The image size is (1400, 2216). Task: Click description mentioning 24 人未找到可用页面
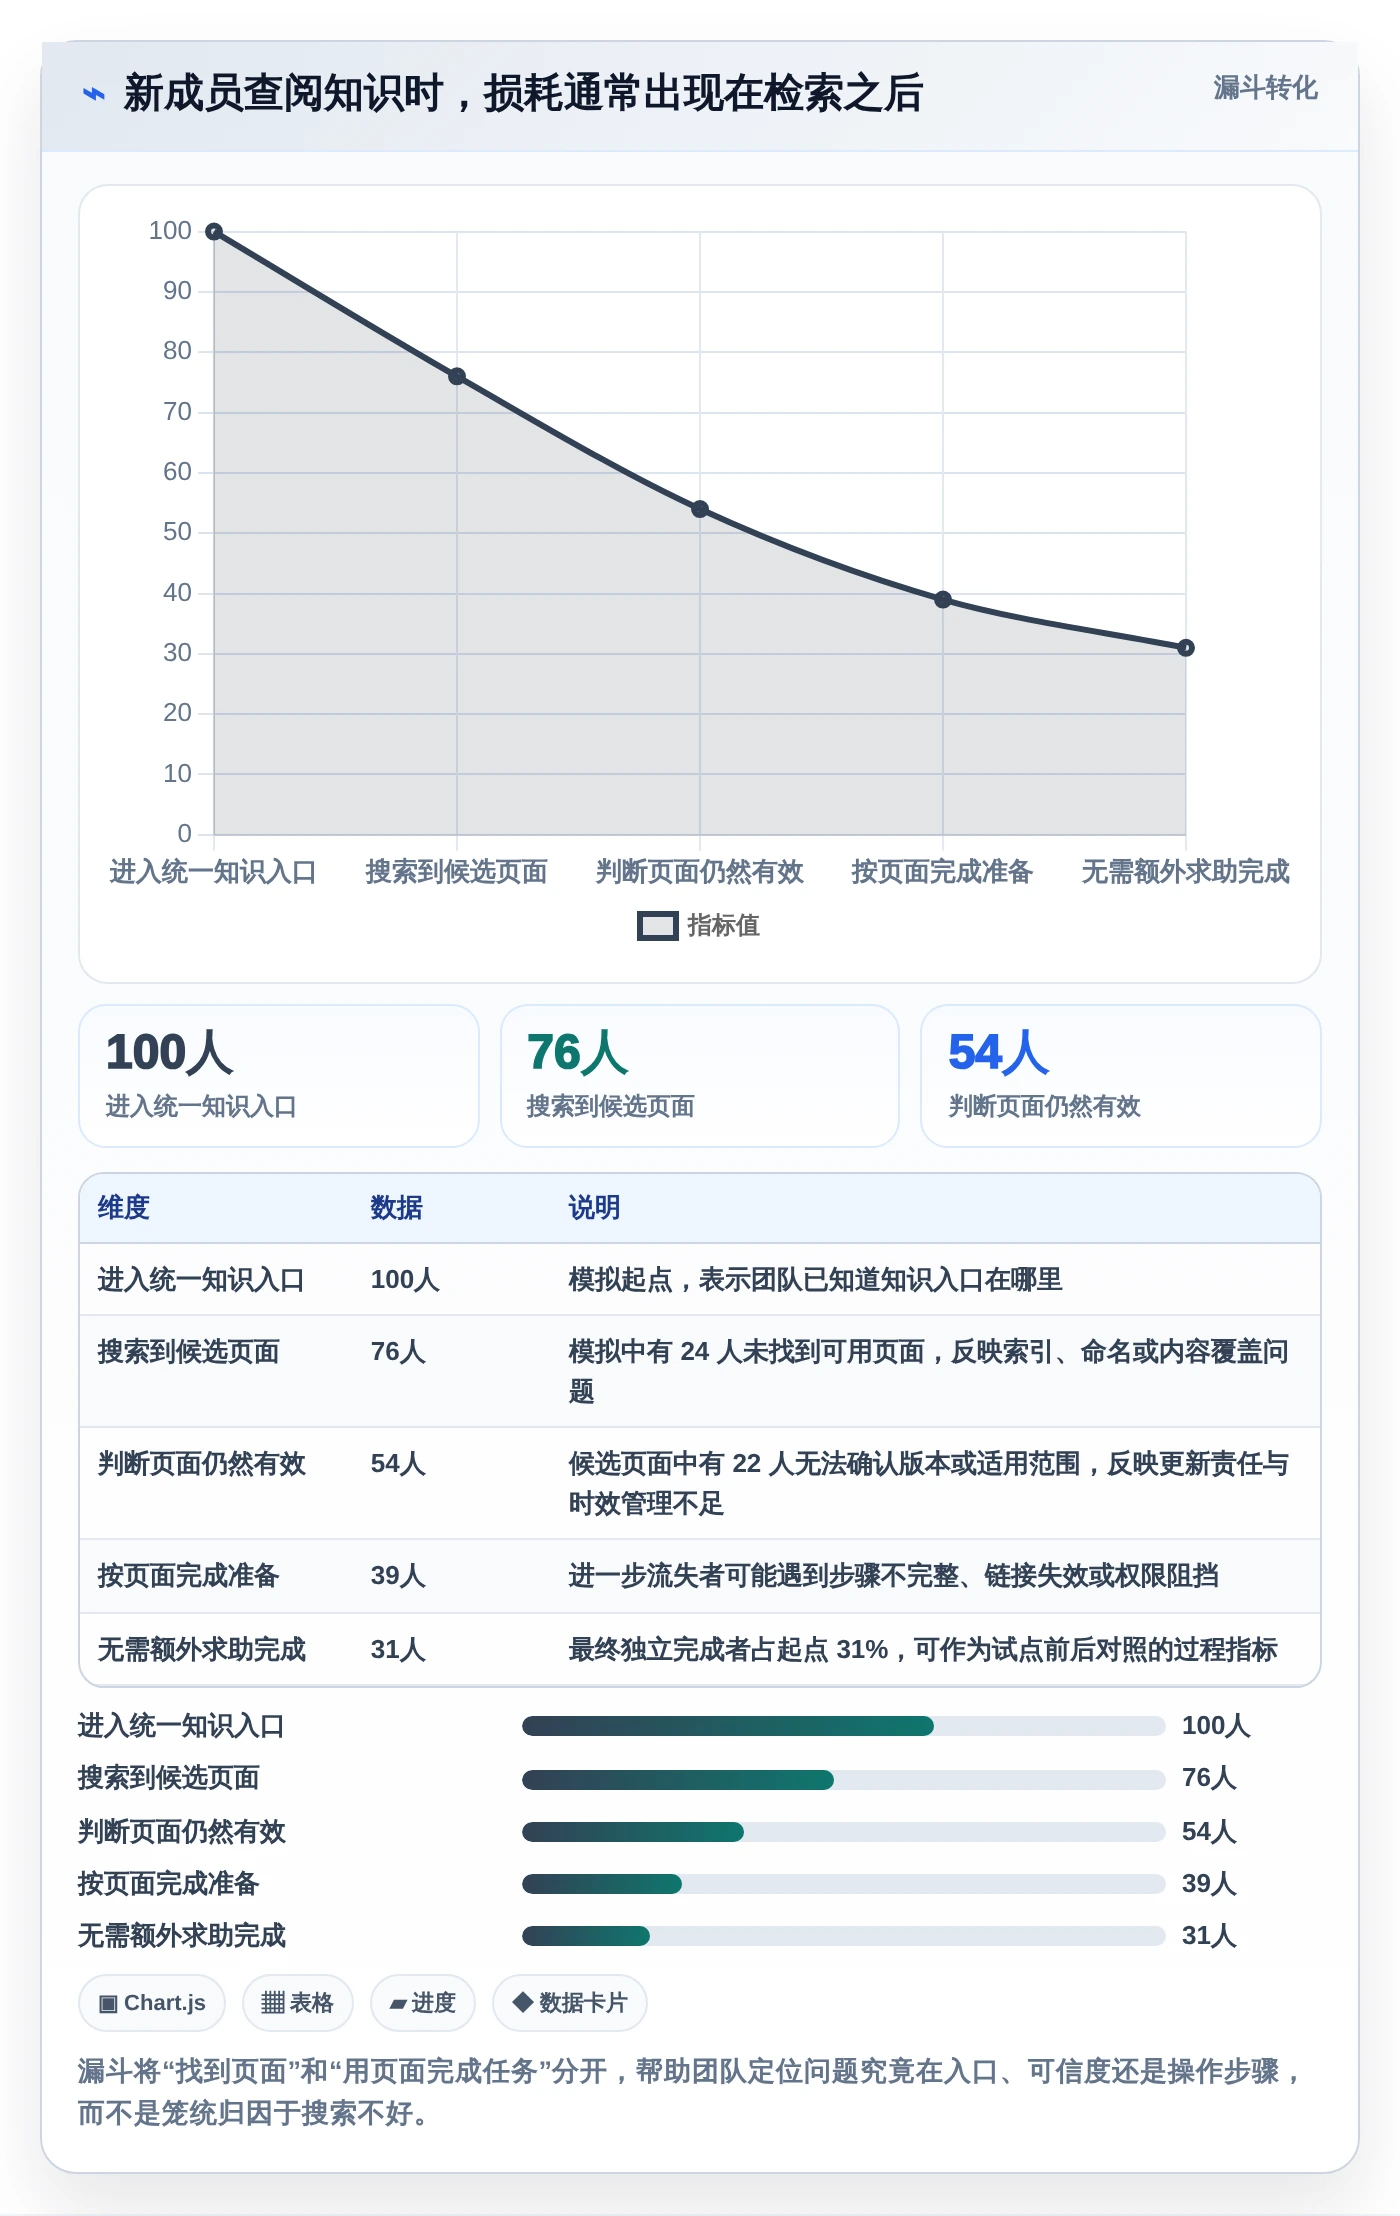928,1371
